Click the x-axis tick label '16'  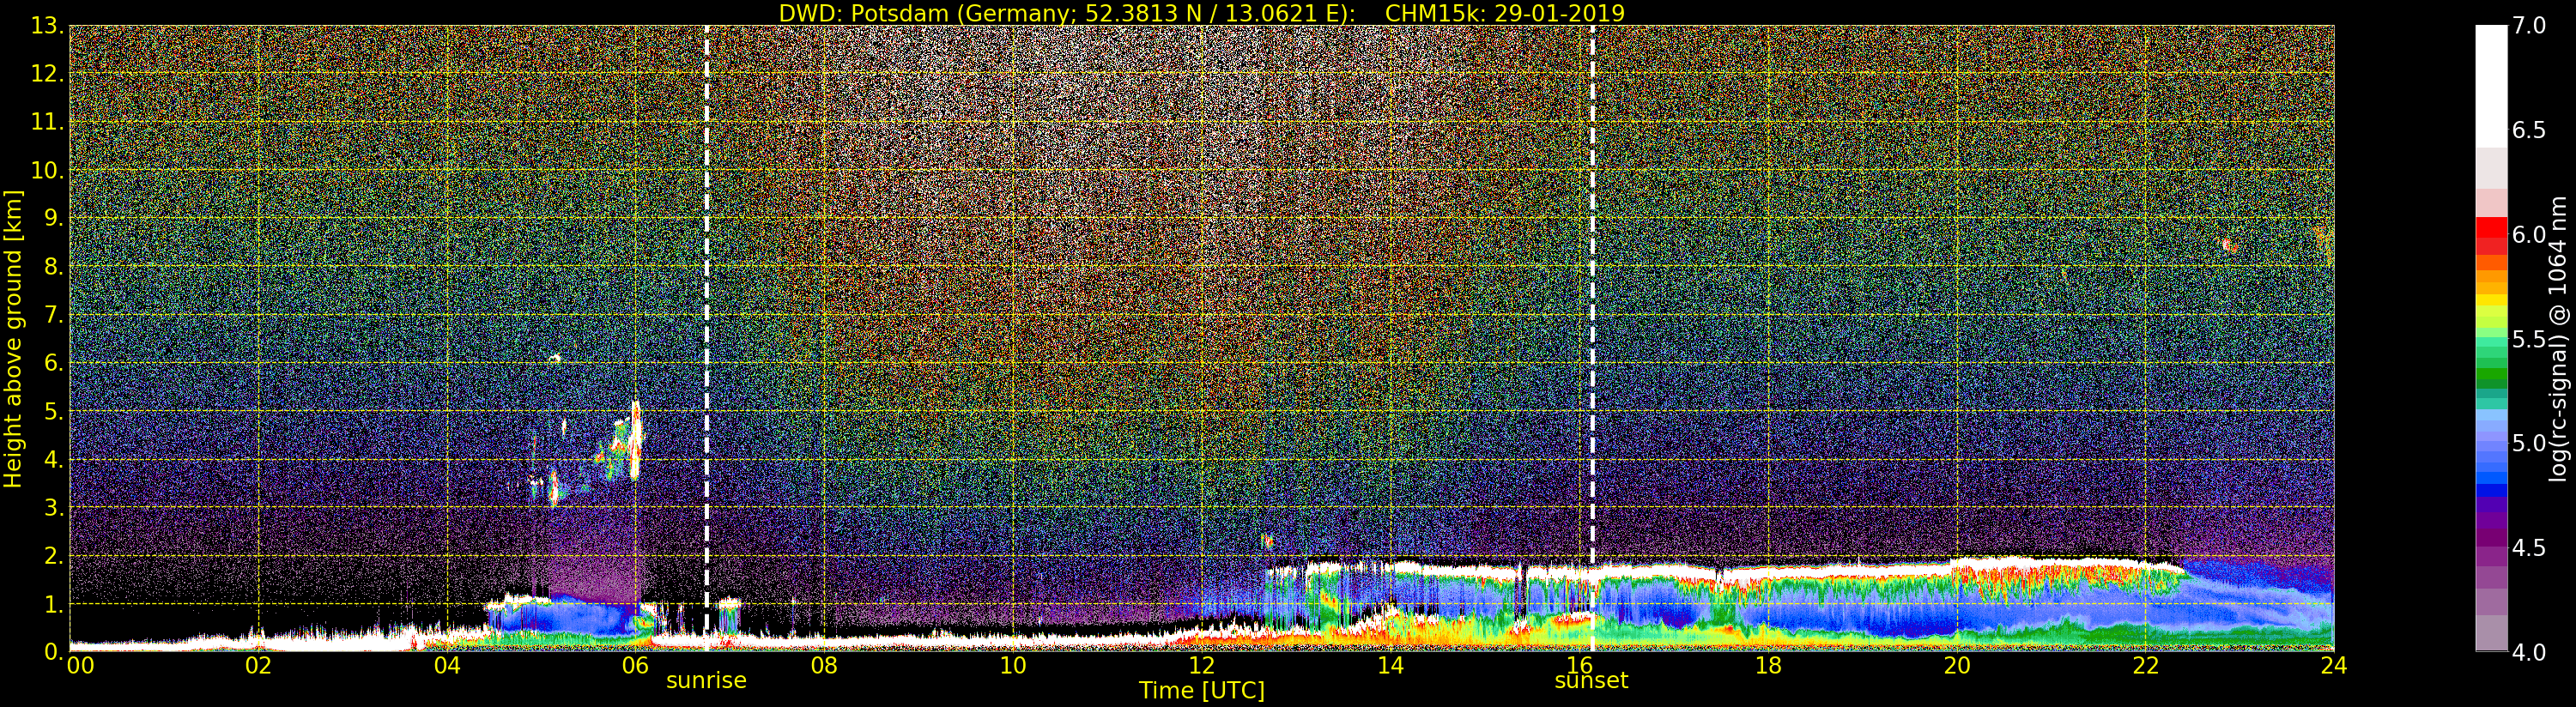pyautogui.click(x=1579, y=665)
